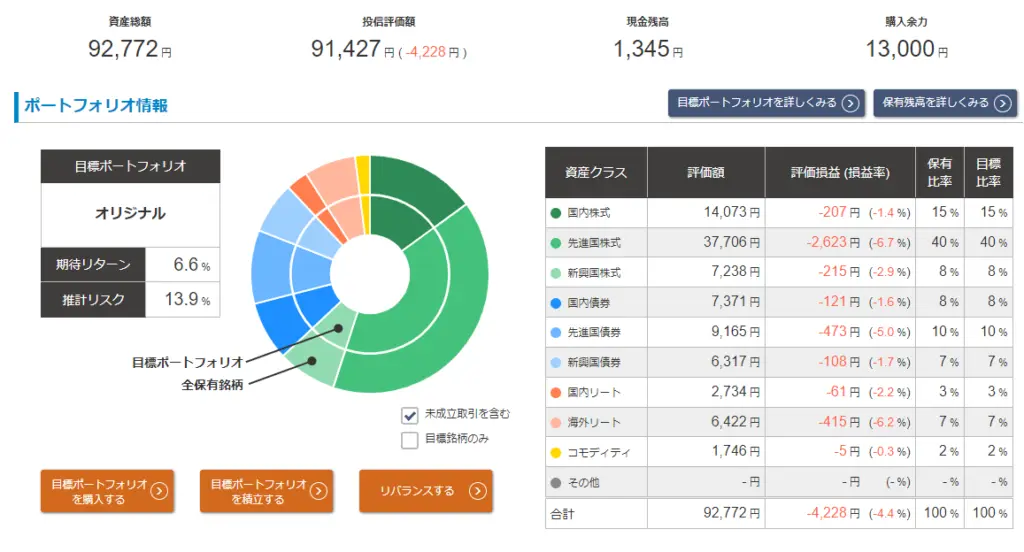Click the yellow コモディティ legend dot
1024x552 pixels.
556,452
